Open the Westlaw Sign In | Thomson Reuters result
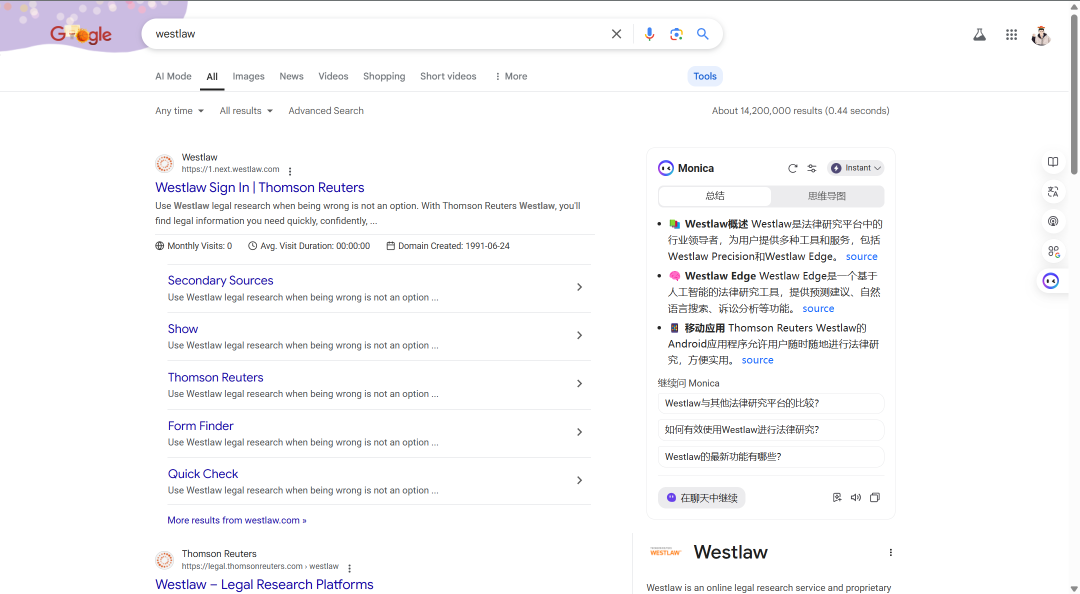Screen dimensions: 1080x594 coord(260,187)
